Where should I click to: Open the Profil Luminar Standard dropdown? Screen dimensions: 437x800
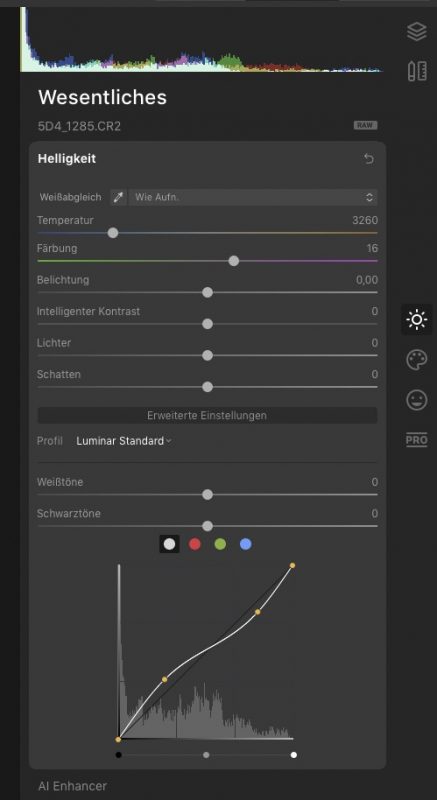pos(124,441)
